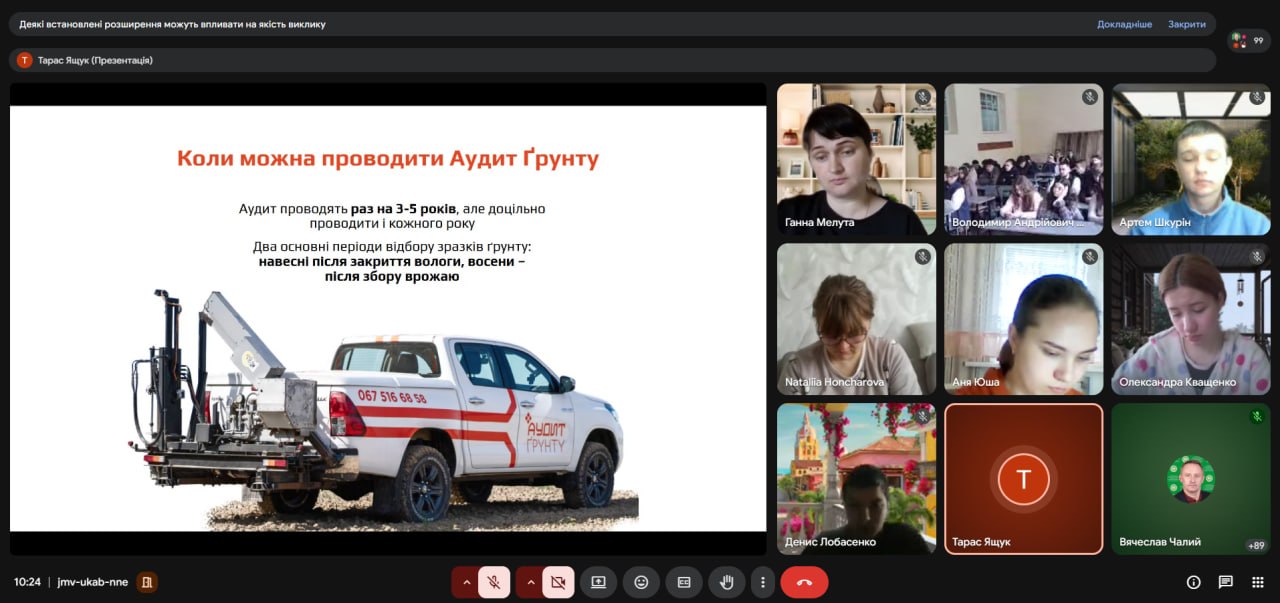Image resolution: width=1280 pixels, height=603 pixels.
Task: Open the participants list showing 99
Action: click(x=1249, y=41)
